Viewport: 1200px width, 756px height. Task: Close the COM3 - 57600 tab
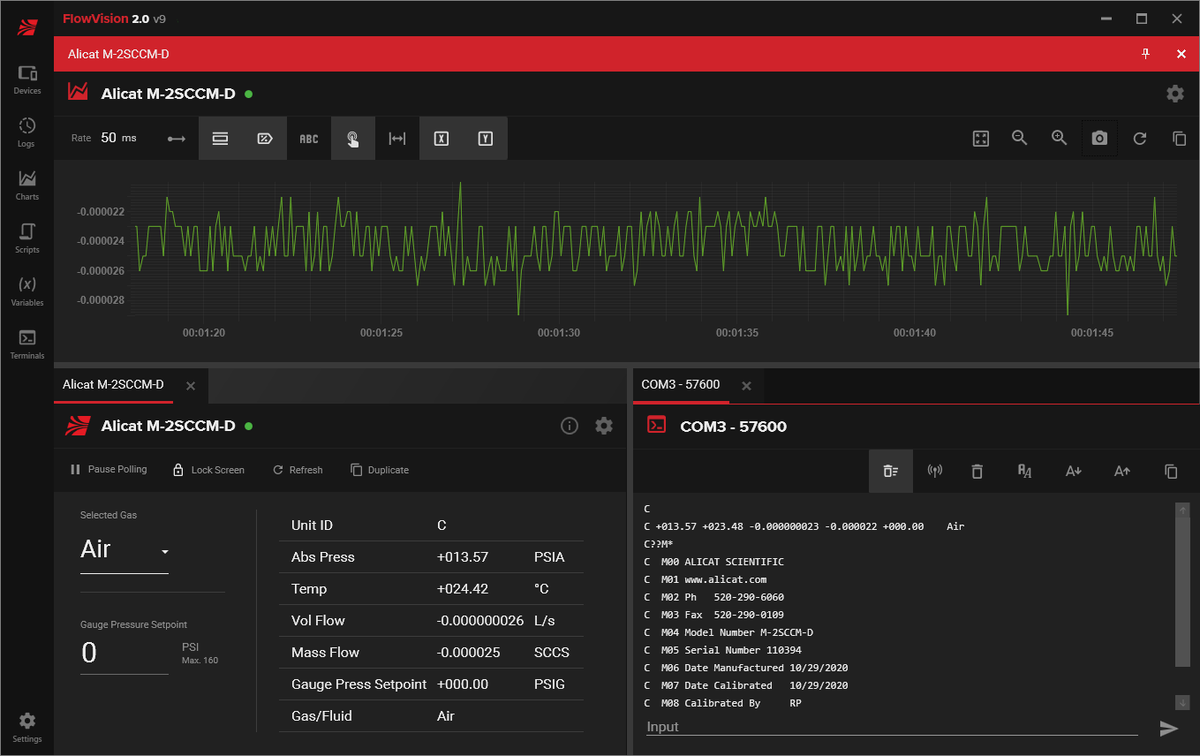(744, 385)
